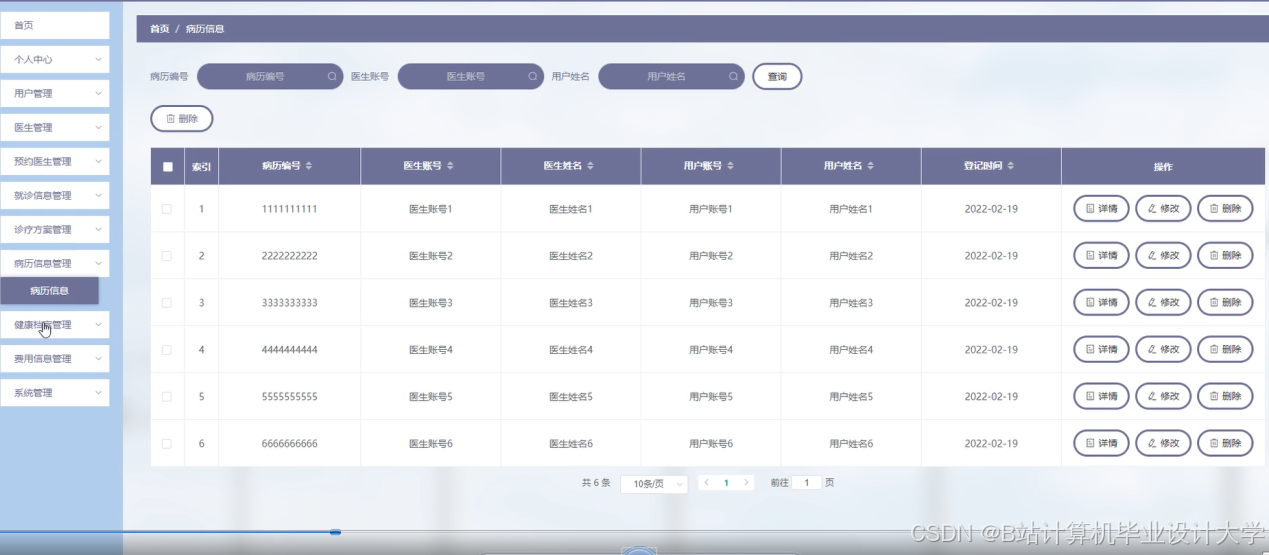Open 详情 for row 4444444444
Viewport: 1269px width, 555px height.
tap(1101, 350)
